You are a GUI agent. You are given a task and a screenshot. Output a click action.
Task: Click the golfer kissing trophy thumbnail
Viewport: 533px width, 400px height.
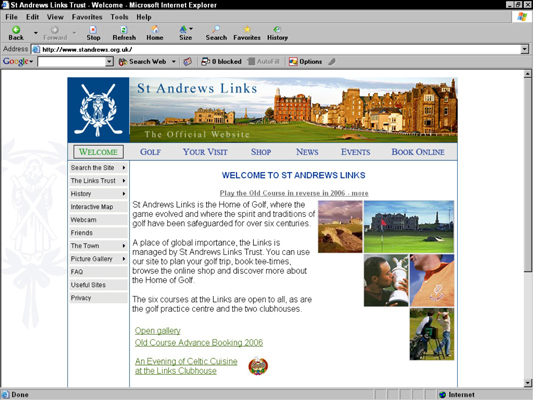[x=386, y=280]
